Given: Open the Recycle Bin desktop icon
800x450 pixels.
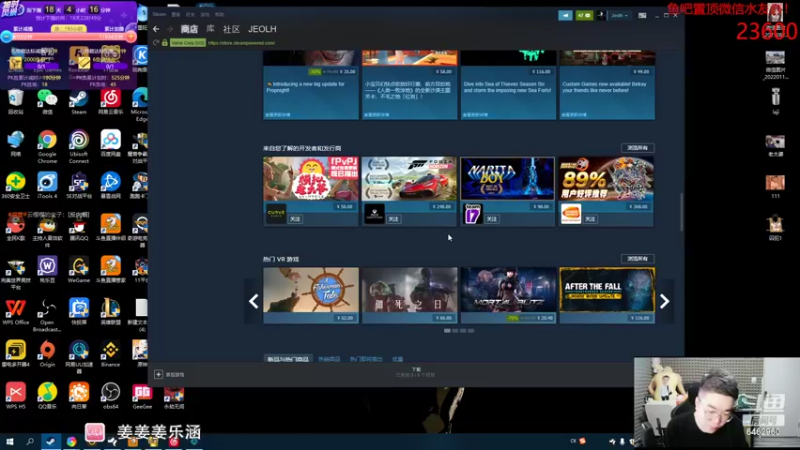Looking at the screenshot, I should pyautogui.click(x=15, y=102).
